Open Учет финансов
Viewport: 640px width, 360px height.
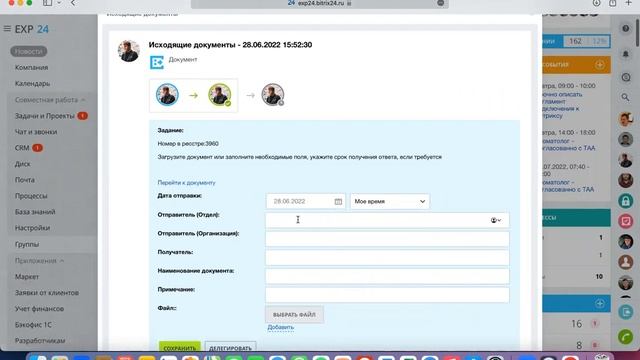39,309
